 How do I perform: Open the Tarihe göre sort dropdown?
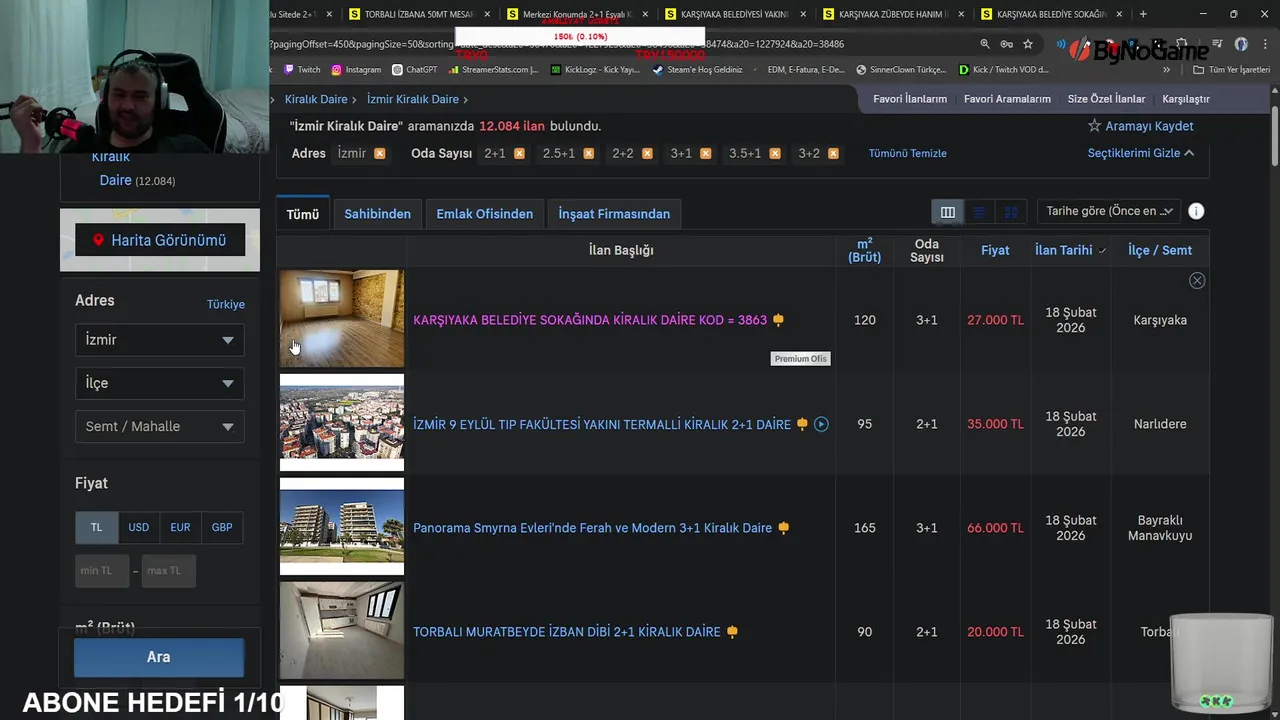[x=1108, y=211]
